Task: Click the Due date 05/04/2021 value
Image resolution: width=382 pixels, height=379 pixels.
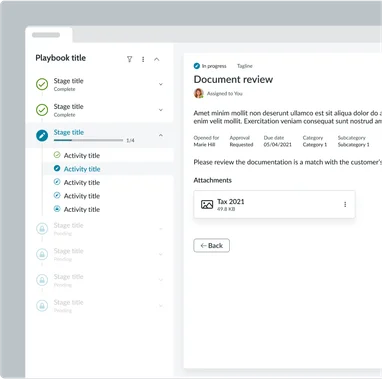Action: coord(278,145)
